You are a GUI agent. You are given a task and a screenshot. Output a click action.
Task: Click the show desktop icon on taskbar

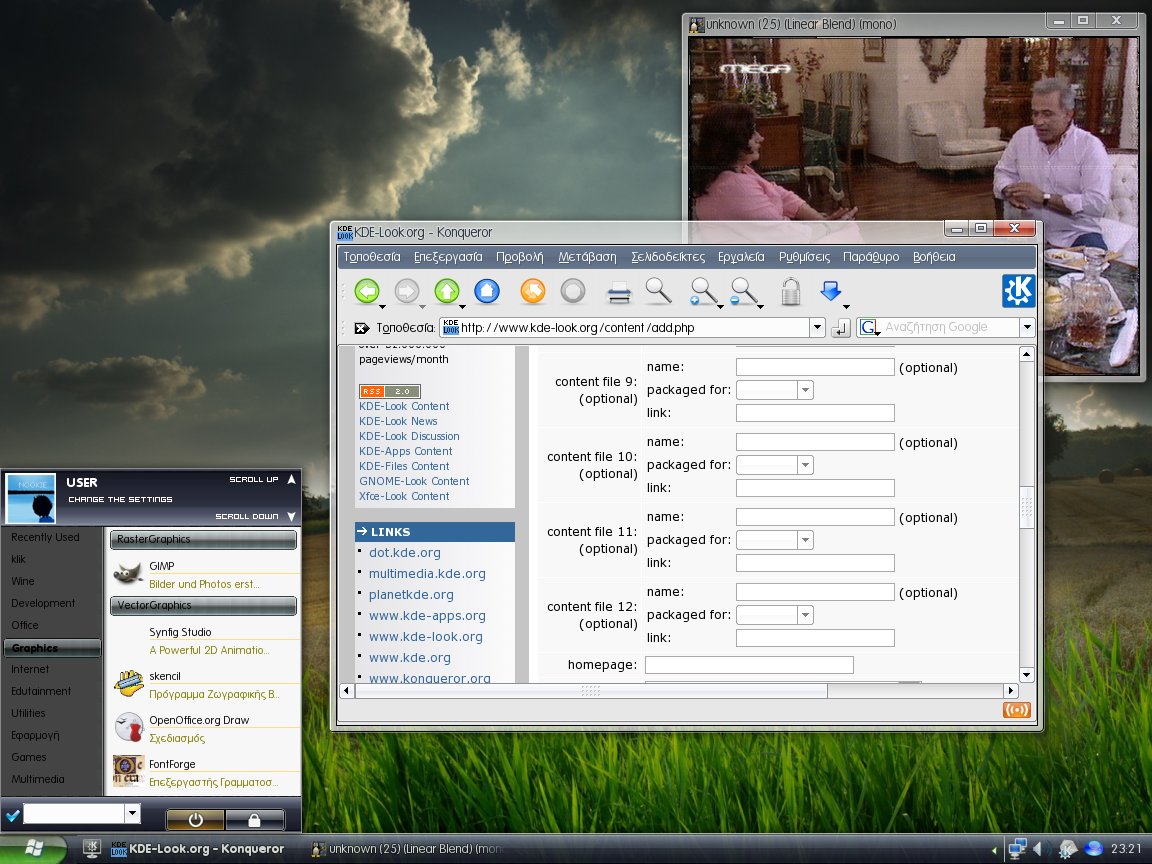91,849
